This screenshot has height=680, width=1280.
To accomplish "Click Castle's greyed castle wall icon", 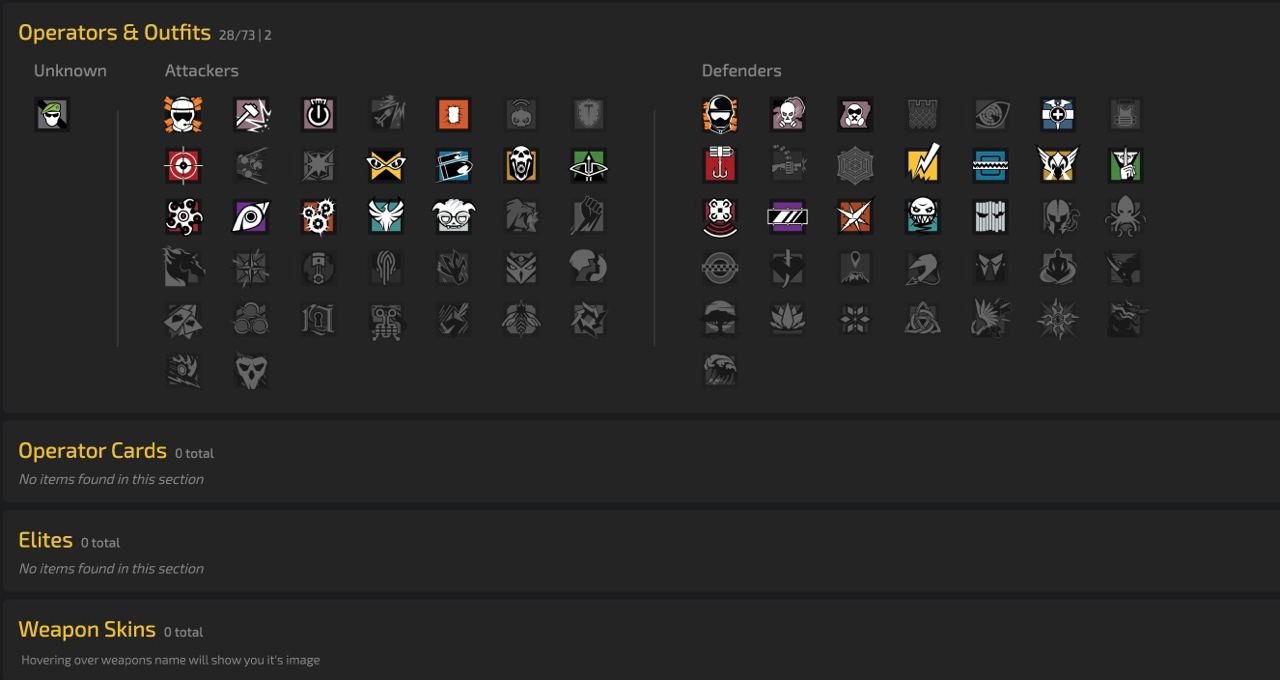I will tap(923, 115).
